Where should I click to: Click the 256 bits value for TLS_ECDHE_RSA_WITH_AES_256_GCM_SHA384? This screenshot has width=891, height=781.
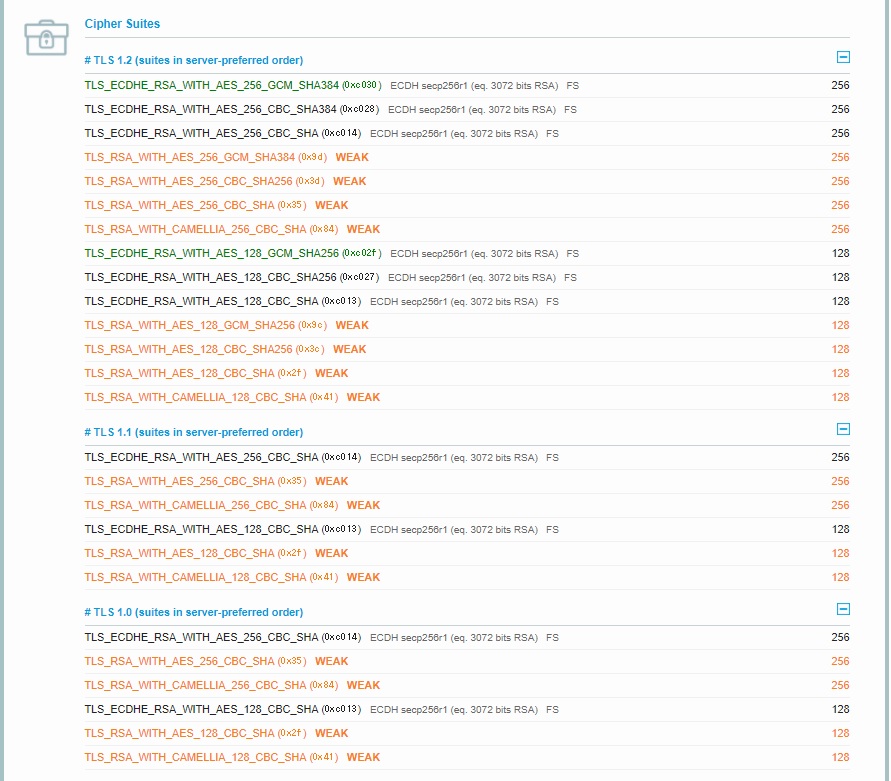840,85
